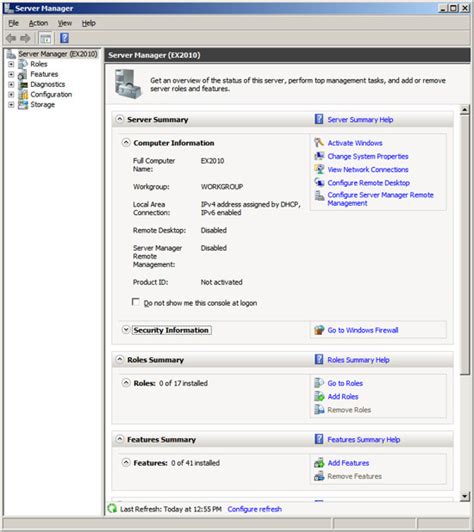
Task: Expand the Roles node in the tree
Action: [11, 64]
